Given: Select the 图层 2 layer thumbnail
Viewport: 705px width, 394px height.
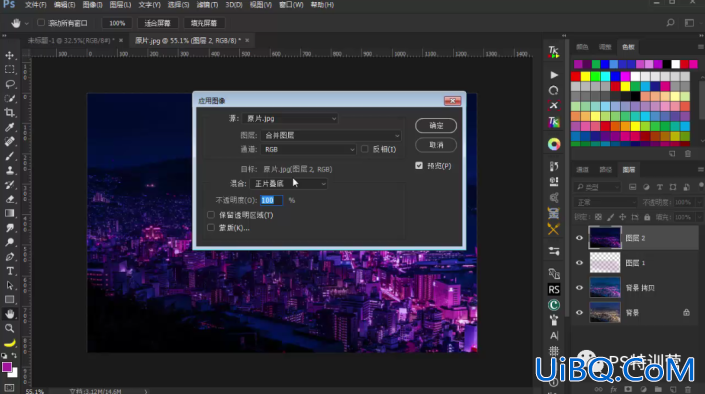Looking at the screenshot, I should click(605, 238).
